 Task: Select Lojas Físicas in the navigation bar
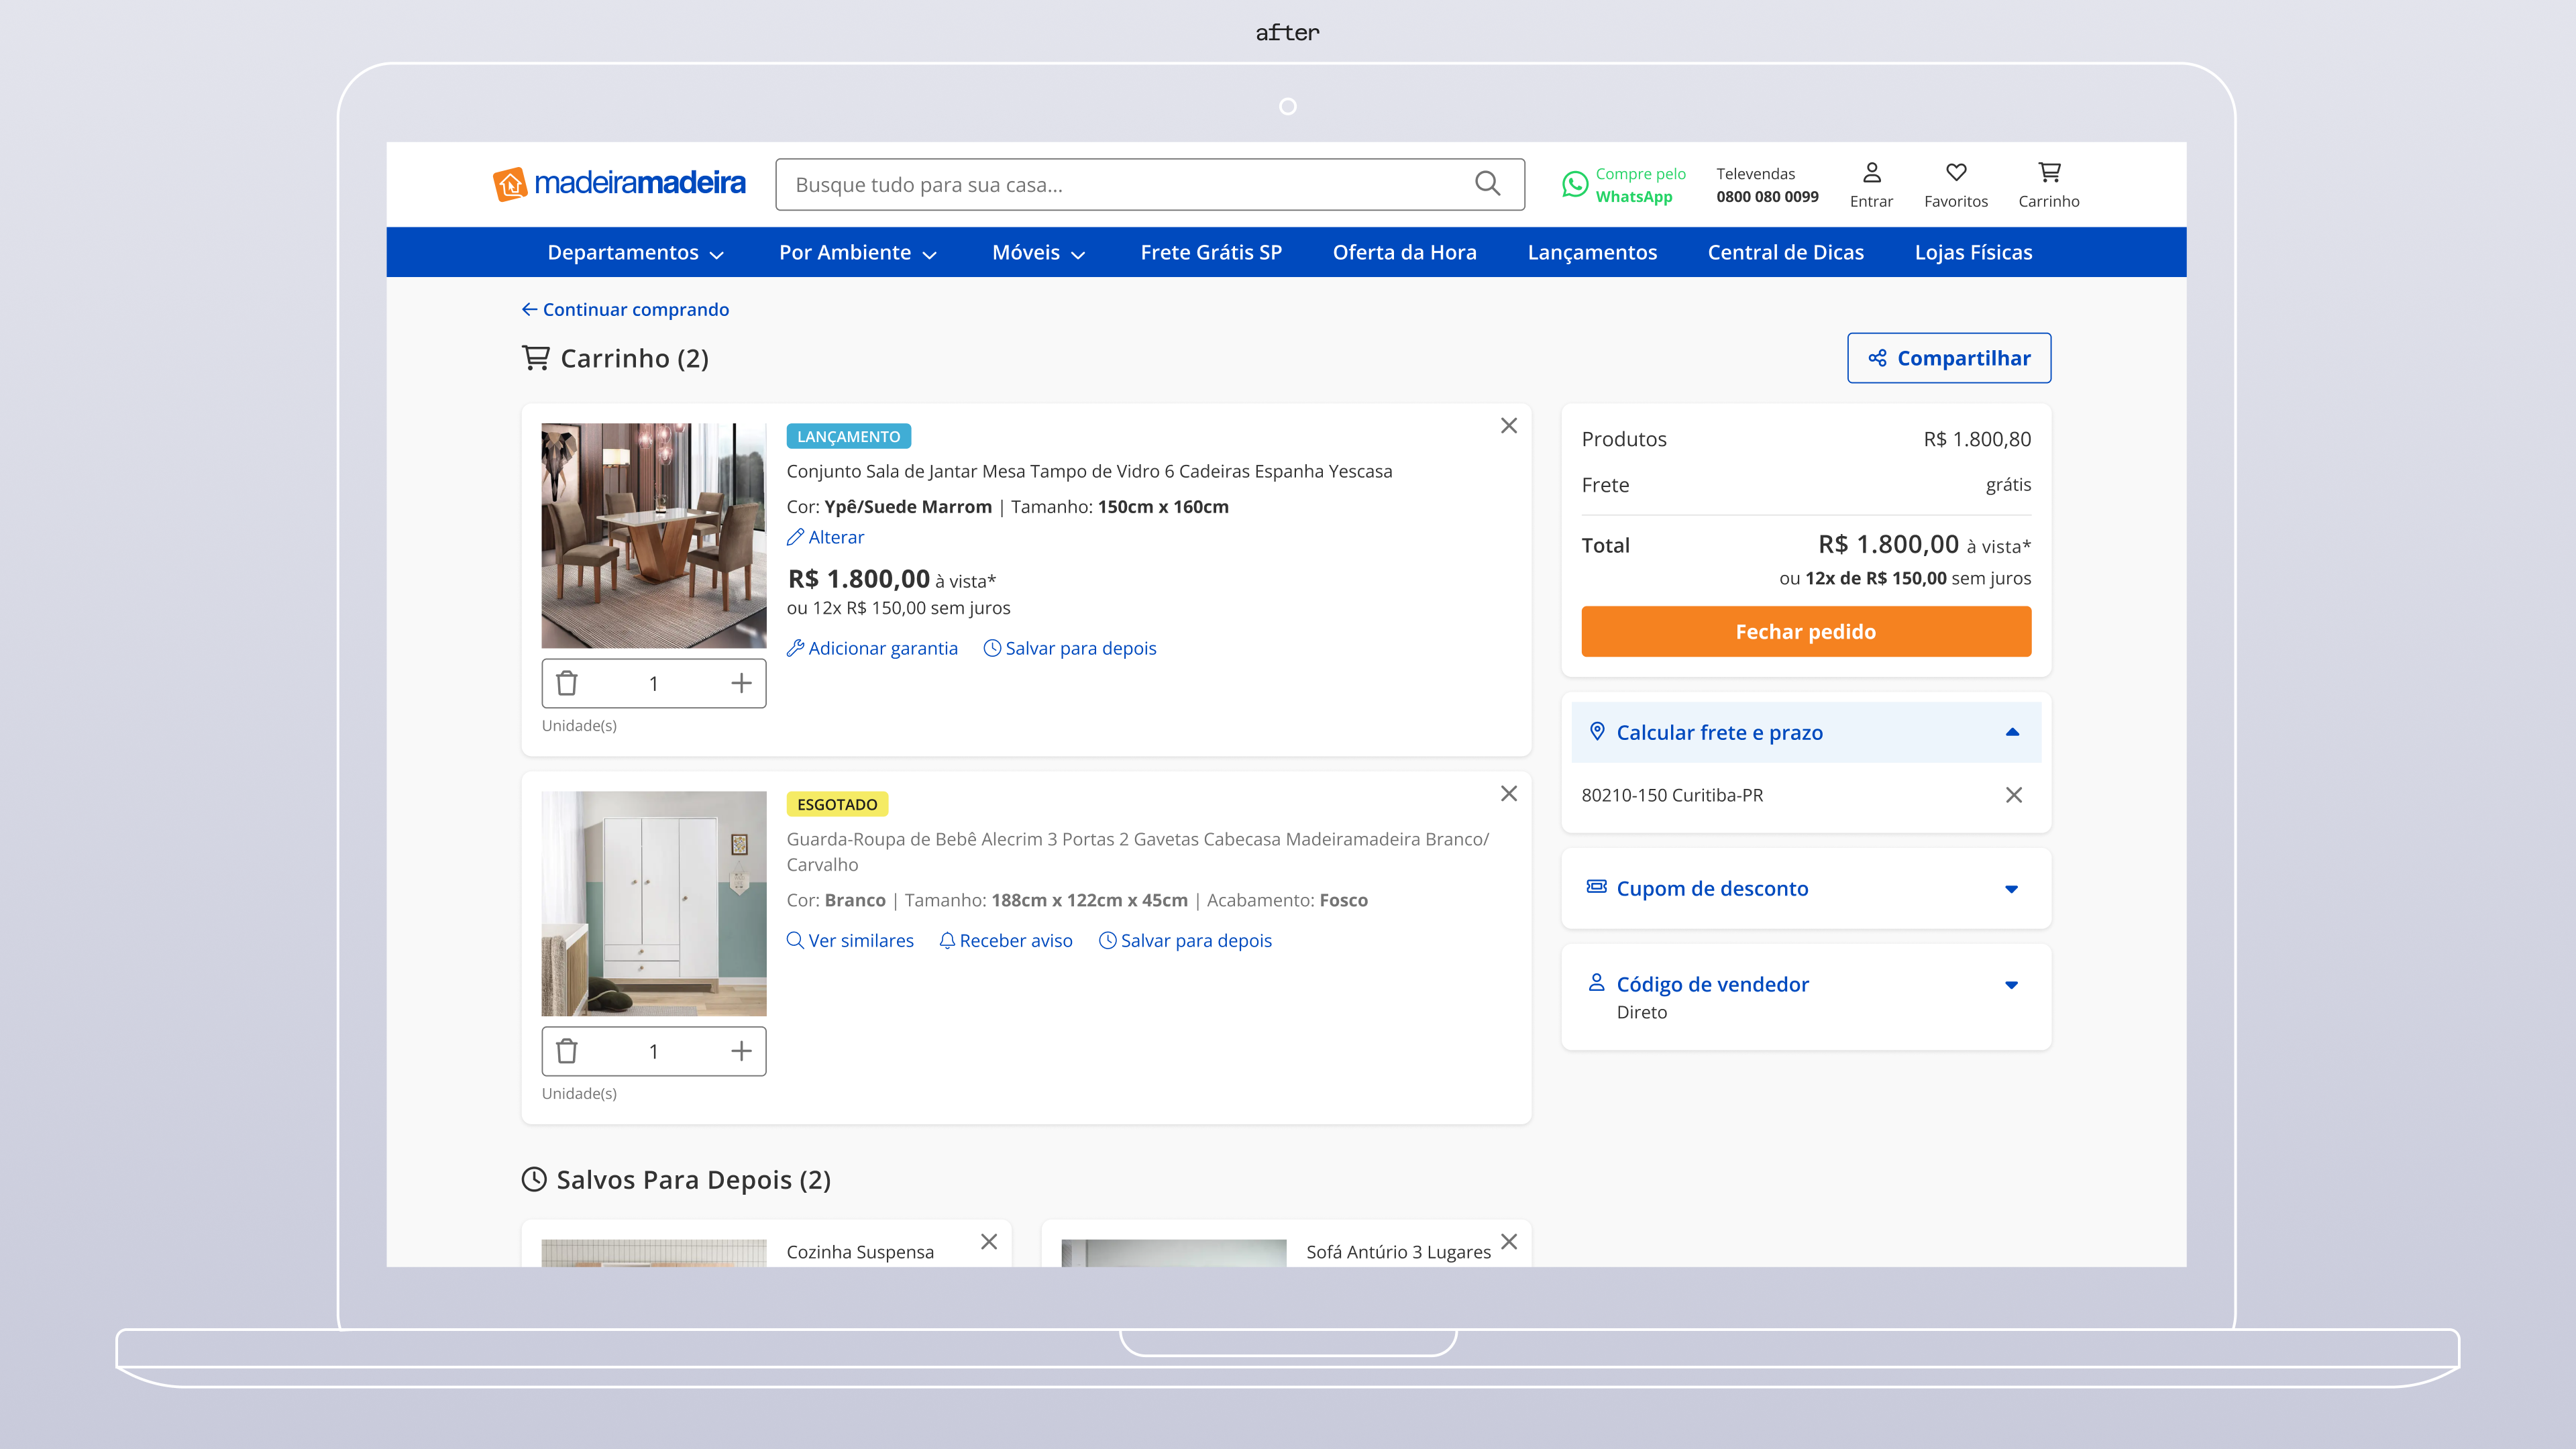pos(1973,252)
